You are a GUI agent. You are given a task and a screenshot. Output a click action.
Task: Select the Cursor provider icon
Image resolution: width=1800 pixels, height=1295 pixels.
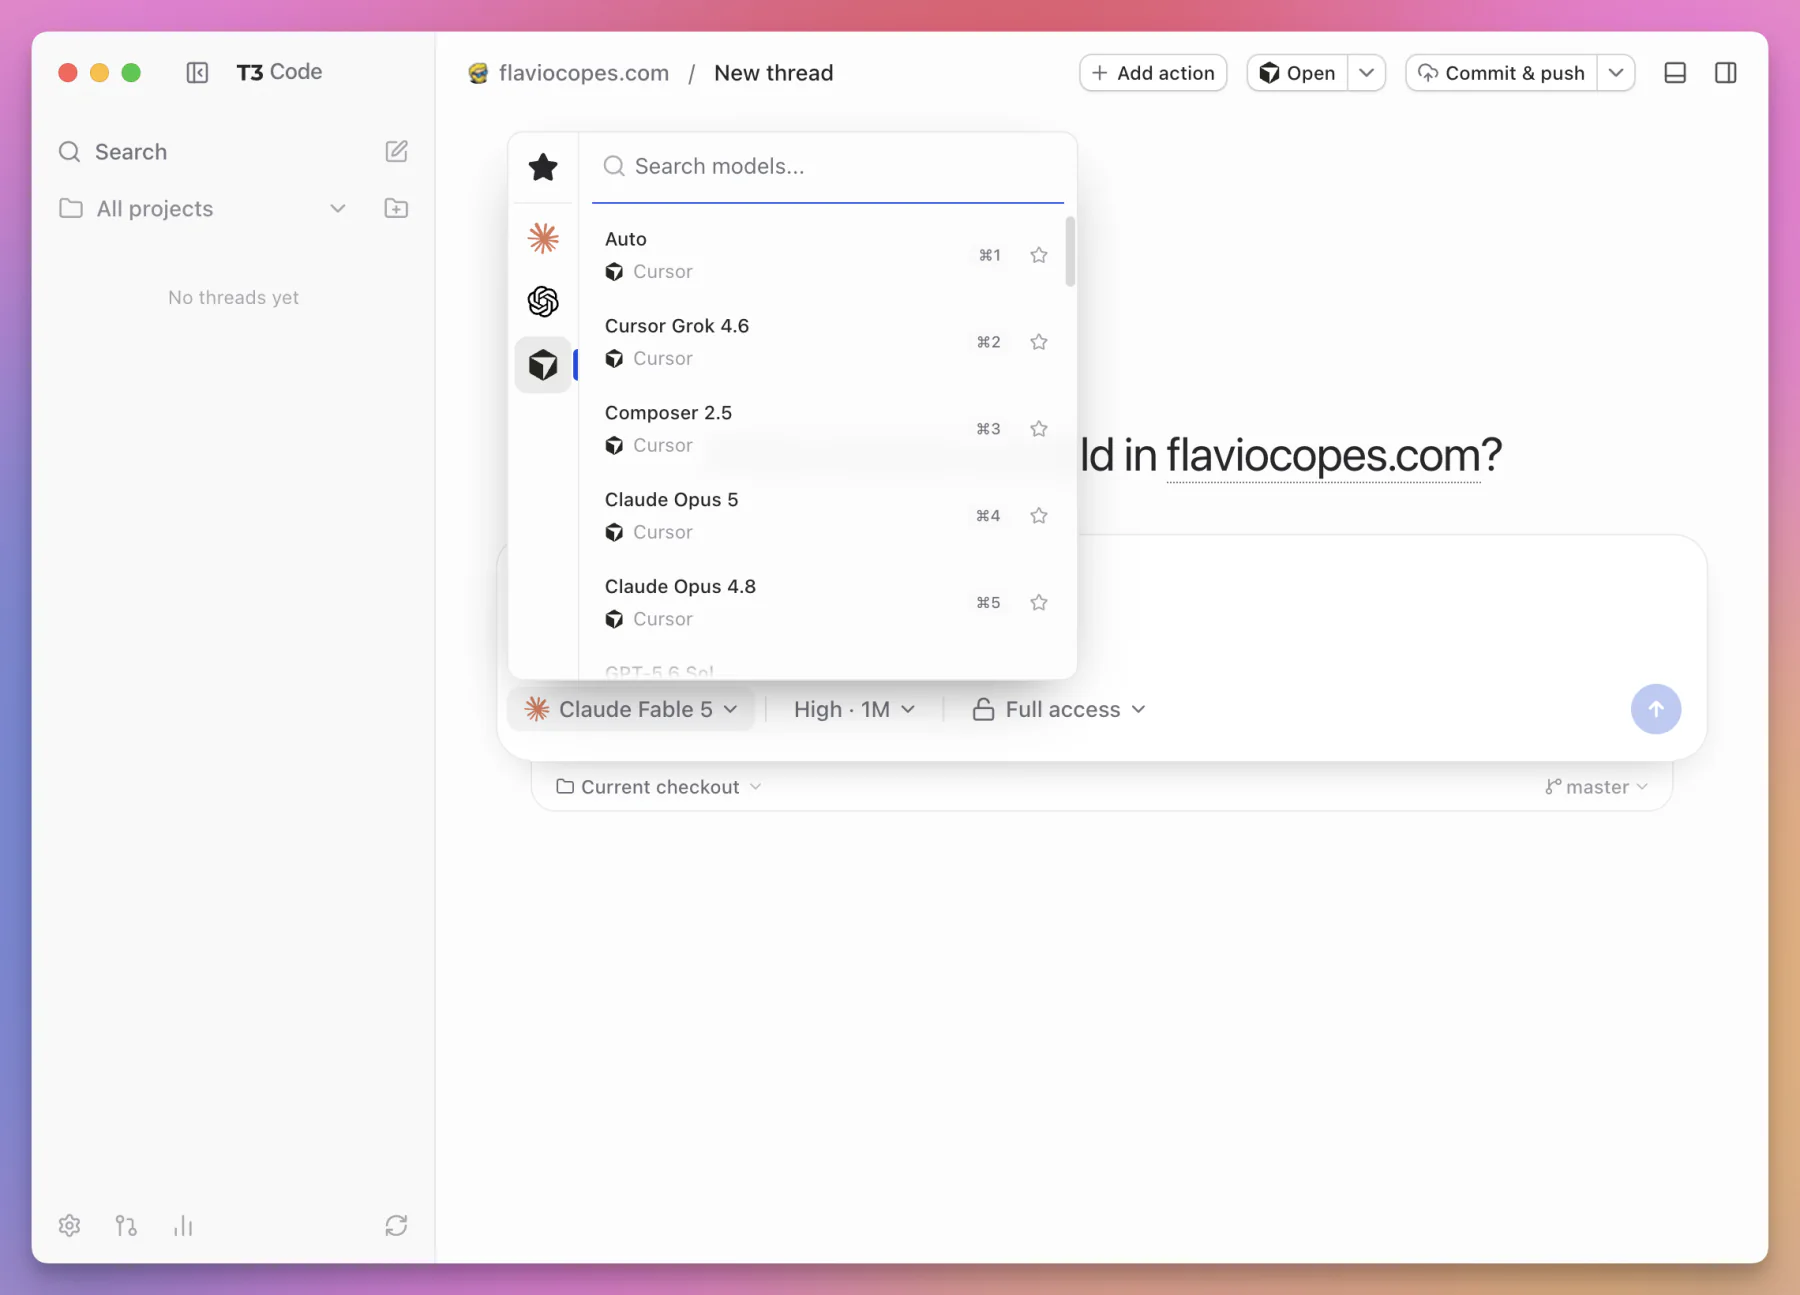tap(543, 365)
